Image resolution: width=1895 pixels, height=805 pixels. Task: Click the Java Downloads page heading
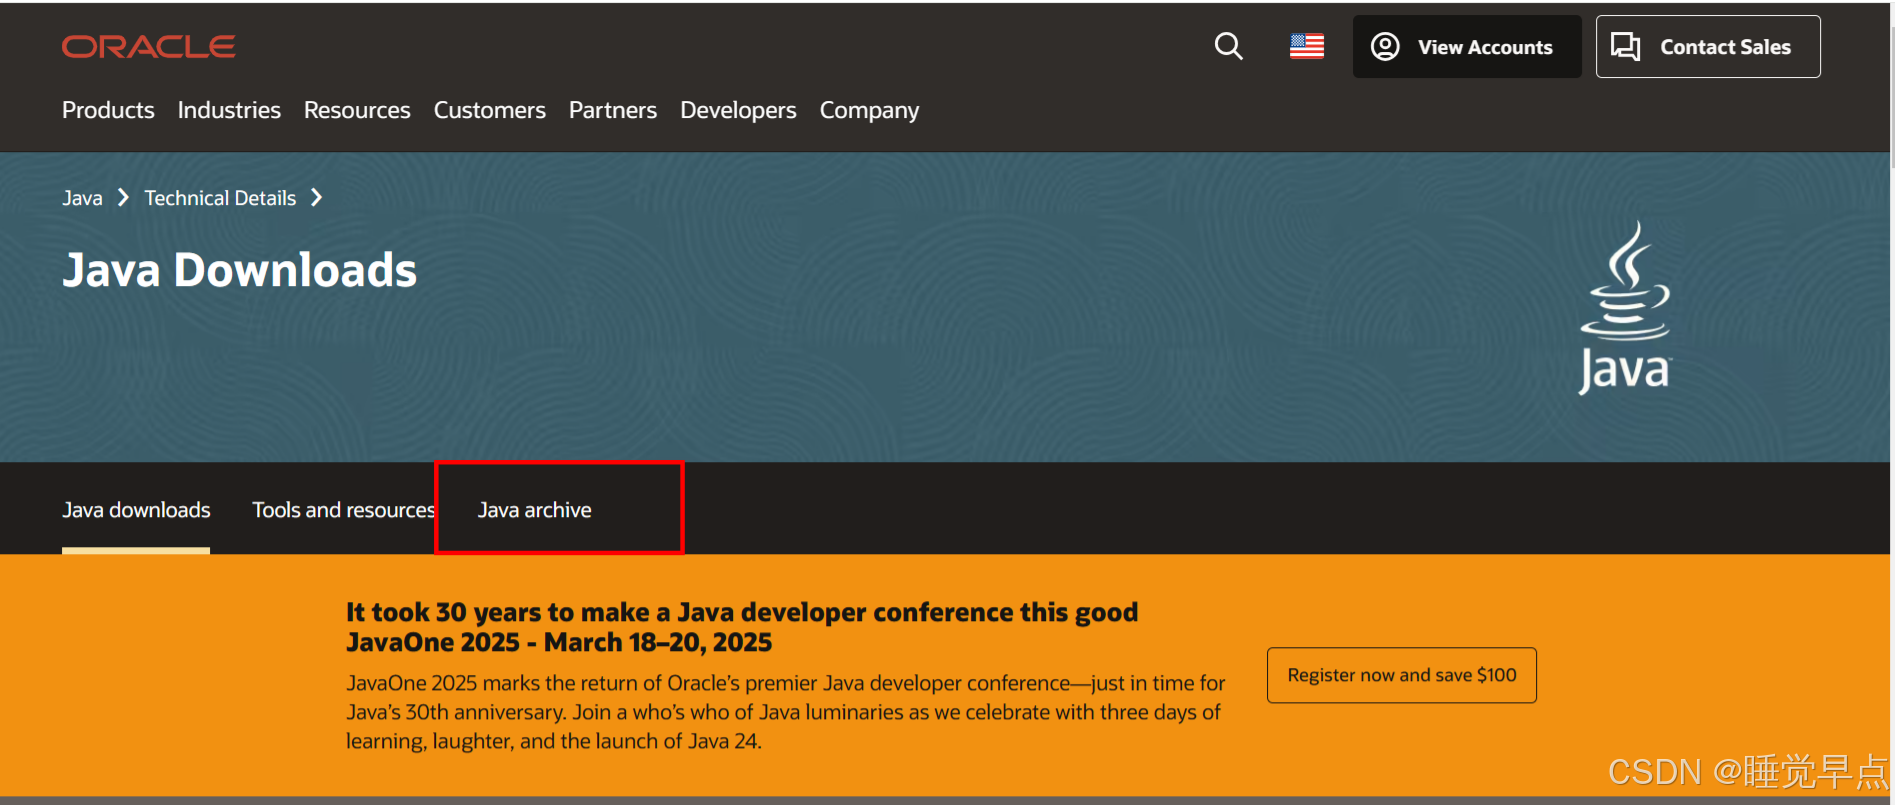click(240, 270)
